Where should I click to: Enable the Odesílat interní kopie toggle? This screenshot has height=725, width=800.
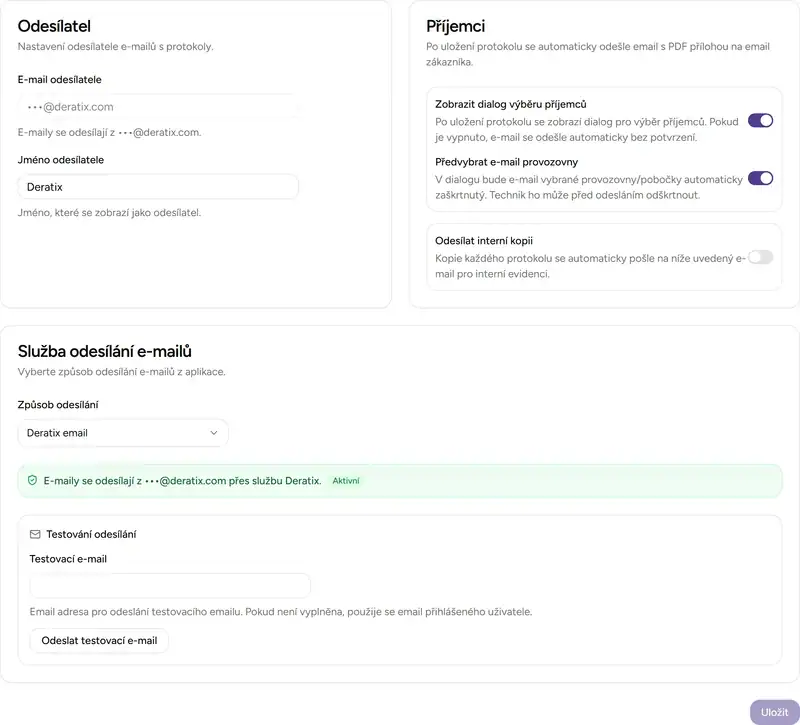pyautogui.click(x=761, y=256)
